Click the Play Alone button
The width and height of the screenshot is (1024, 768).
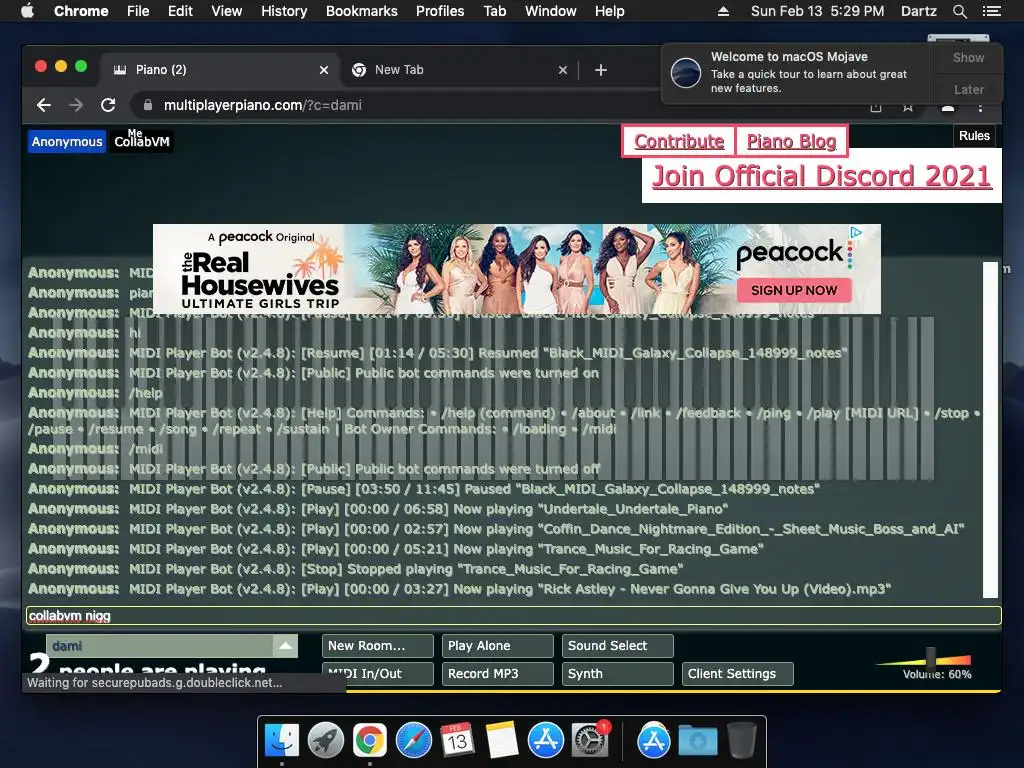pos(498,646)
